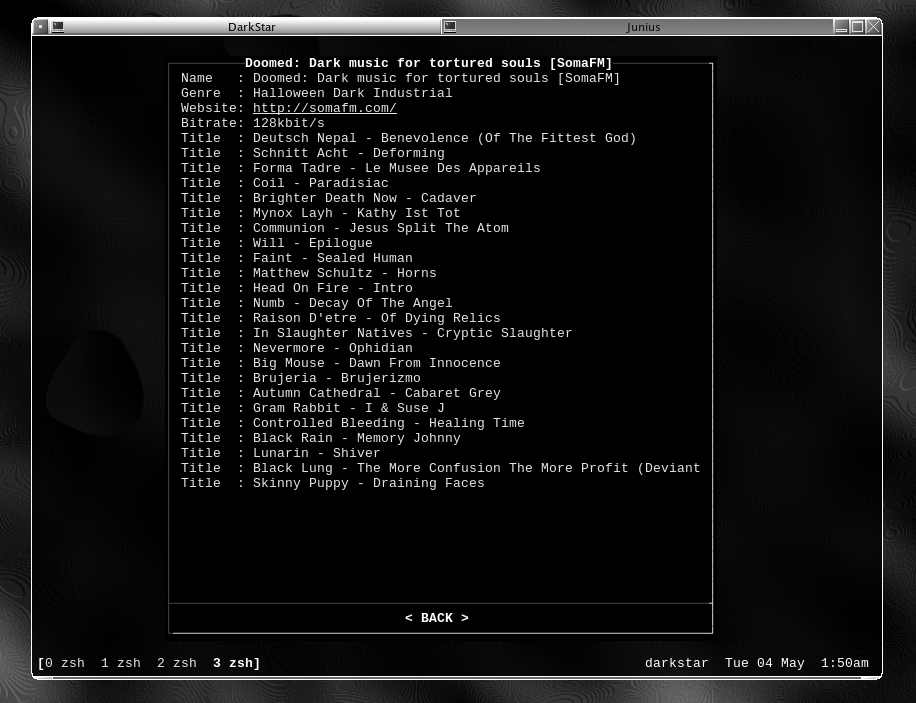The height and width of the screenshot is (703, 916).
Task: Minimize the terminal window
Action: [x=842, y=27]
